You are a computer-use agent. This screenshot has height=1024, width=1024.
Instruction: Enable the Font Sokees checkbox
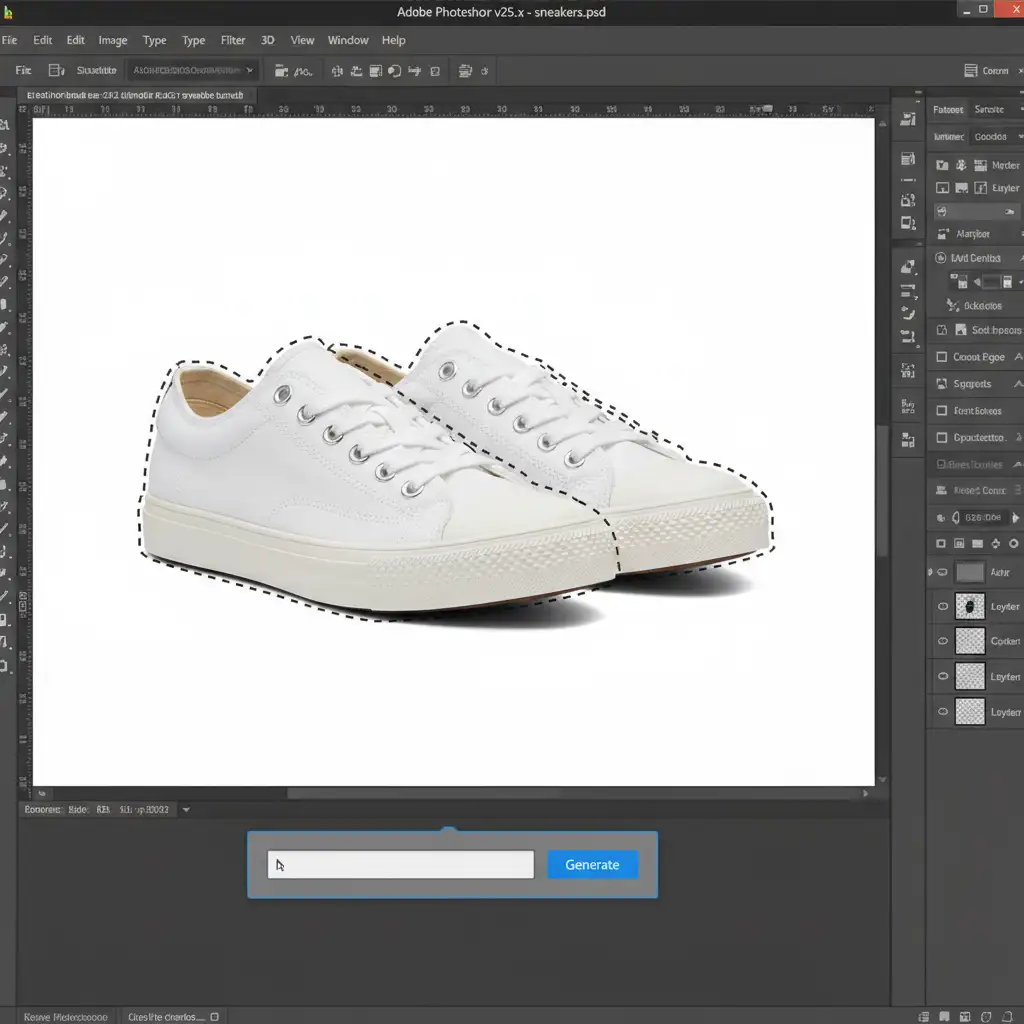click(x=941, y=411)
